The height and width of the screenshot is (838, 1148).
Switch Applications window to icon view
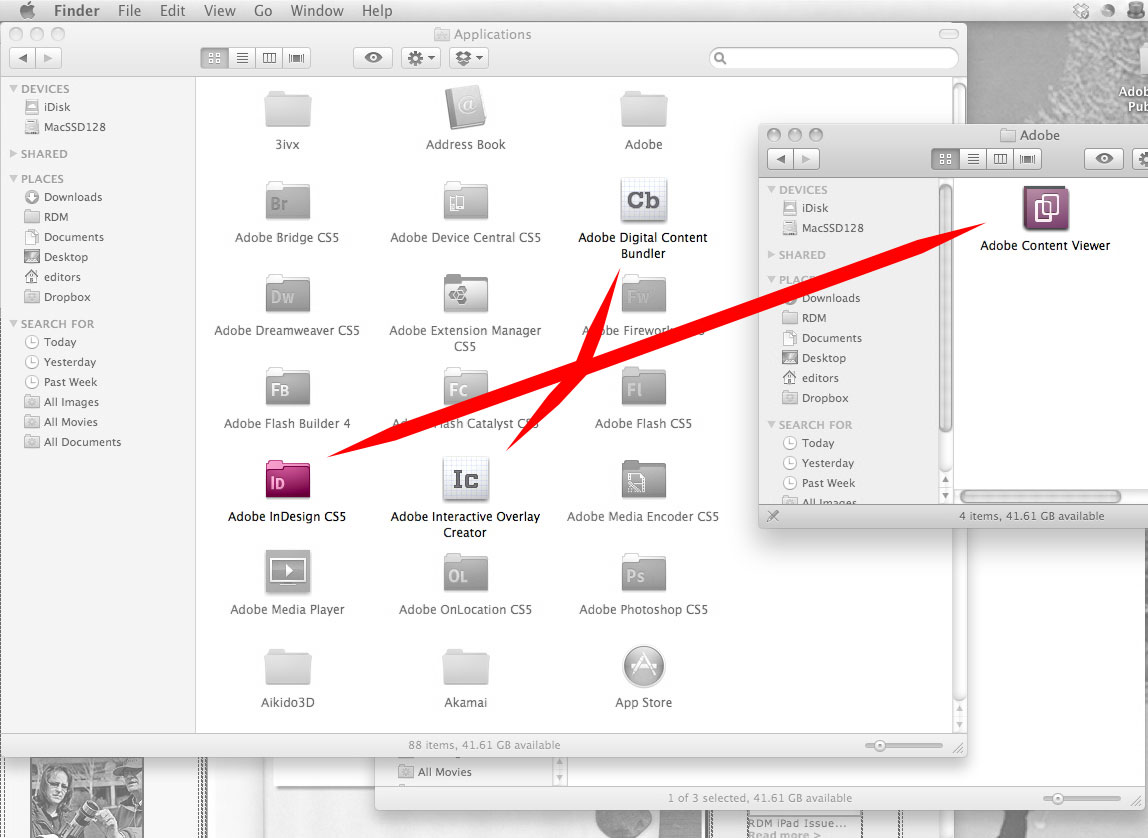(x=215, y=58)
